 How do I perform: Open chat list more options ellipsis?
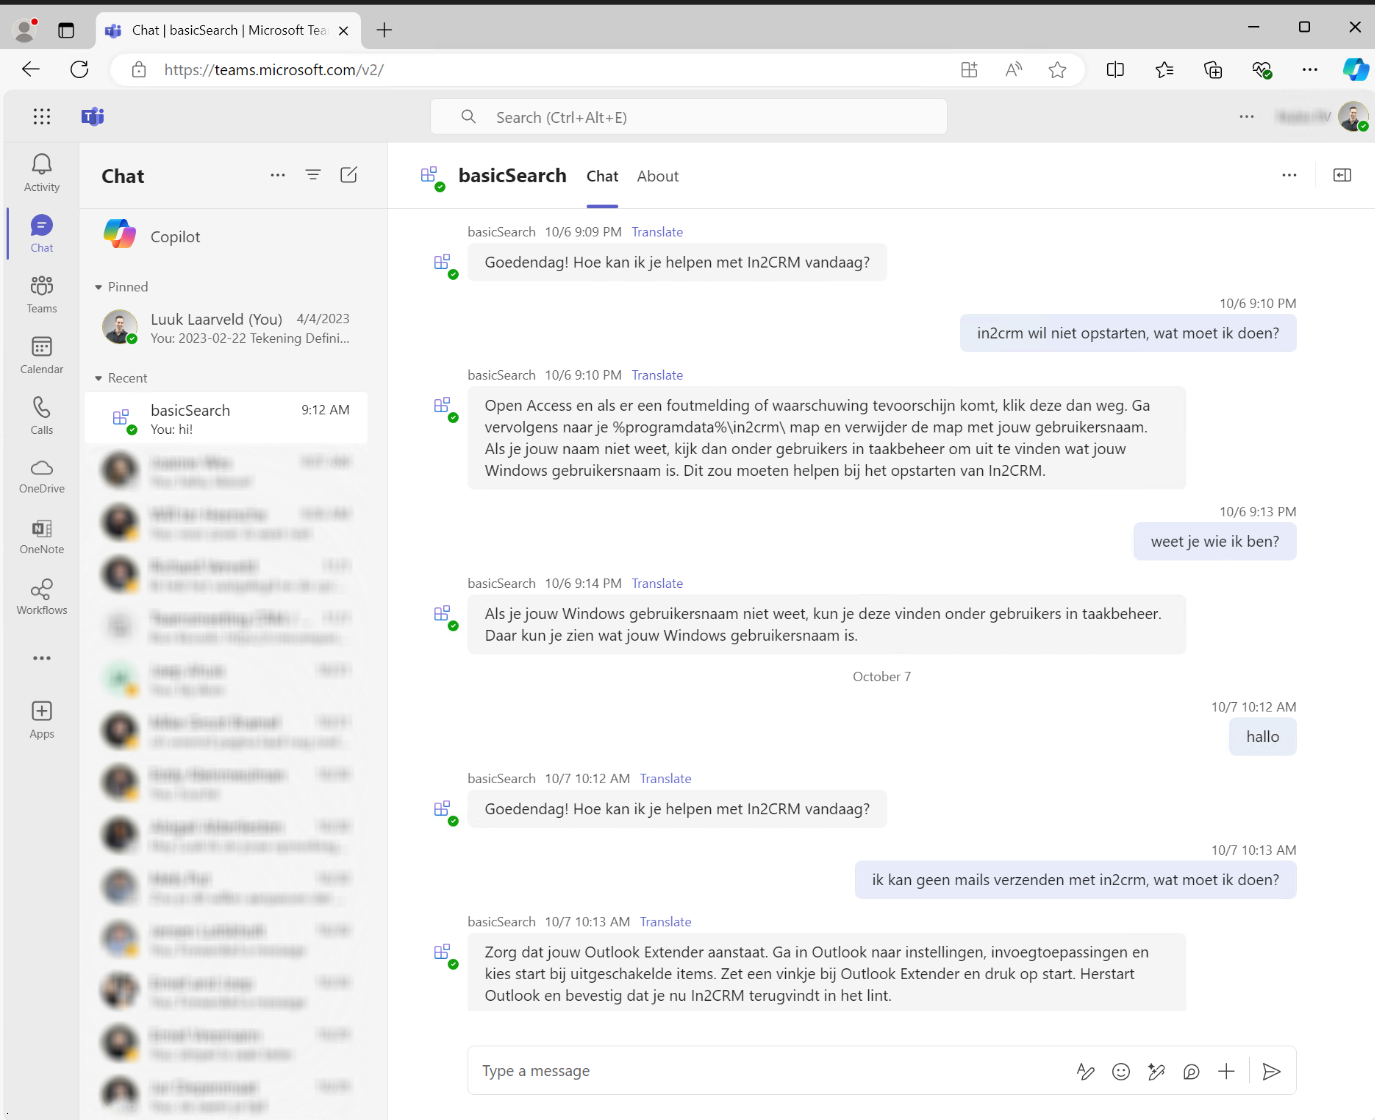pos(278,175)
